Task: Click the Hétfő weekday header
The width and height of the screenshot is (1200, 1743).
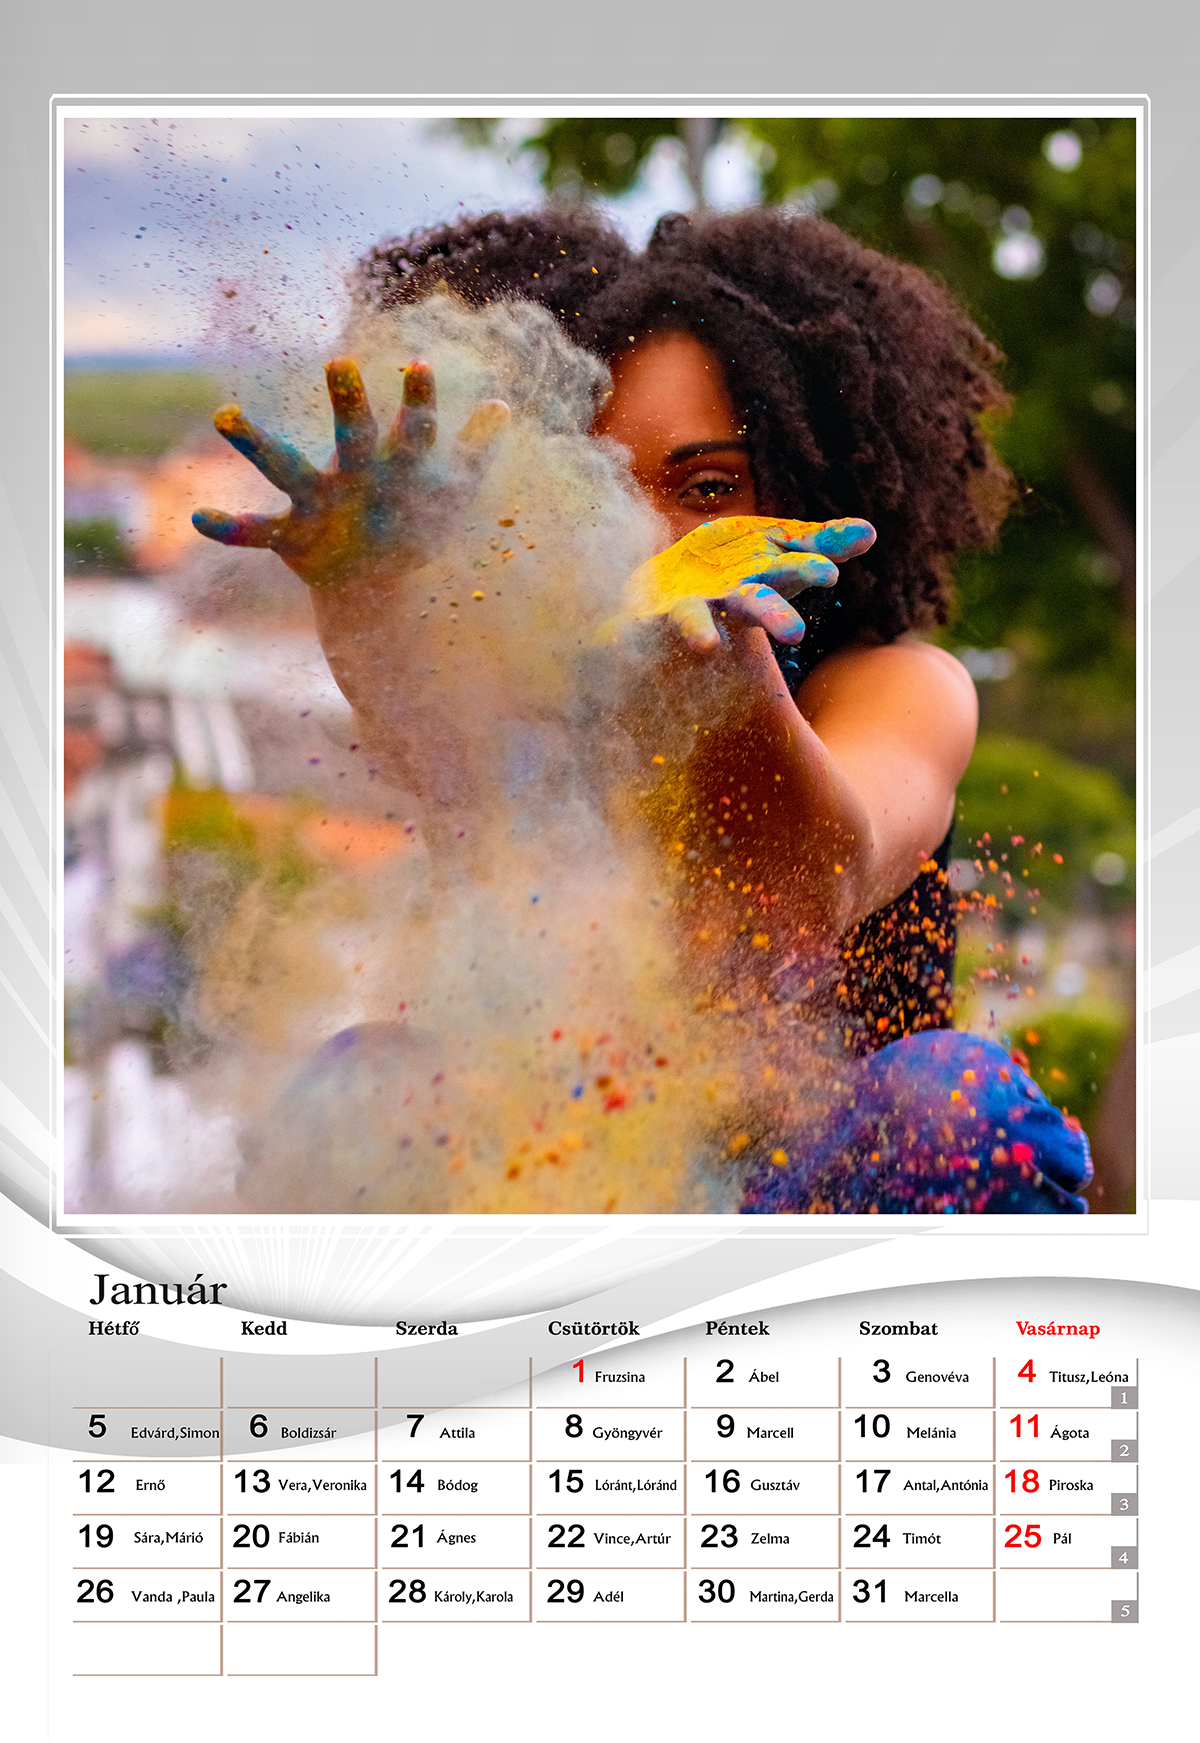Action: tap(114, 1329)
